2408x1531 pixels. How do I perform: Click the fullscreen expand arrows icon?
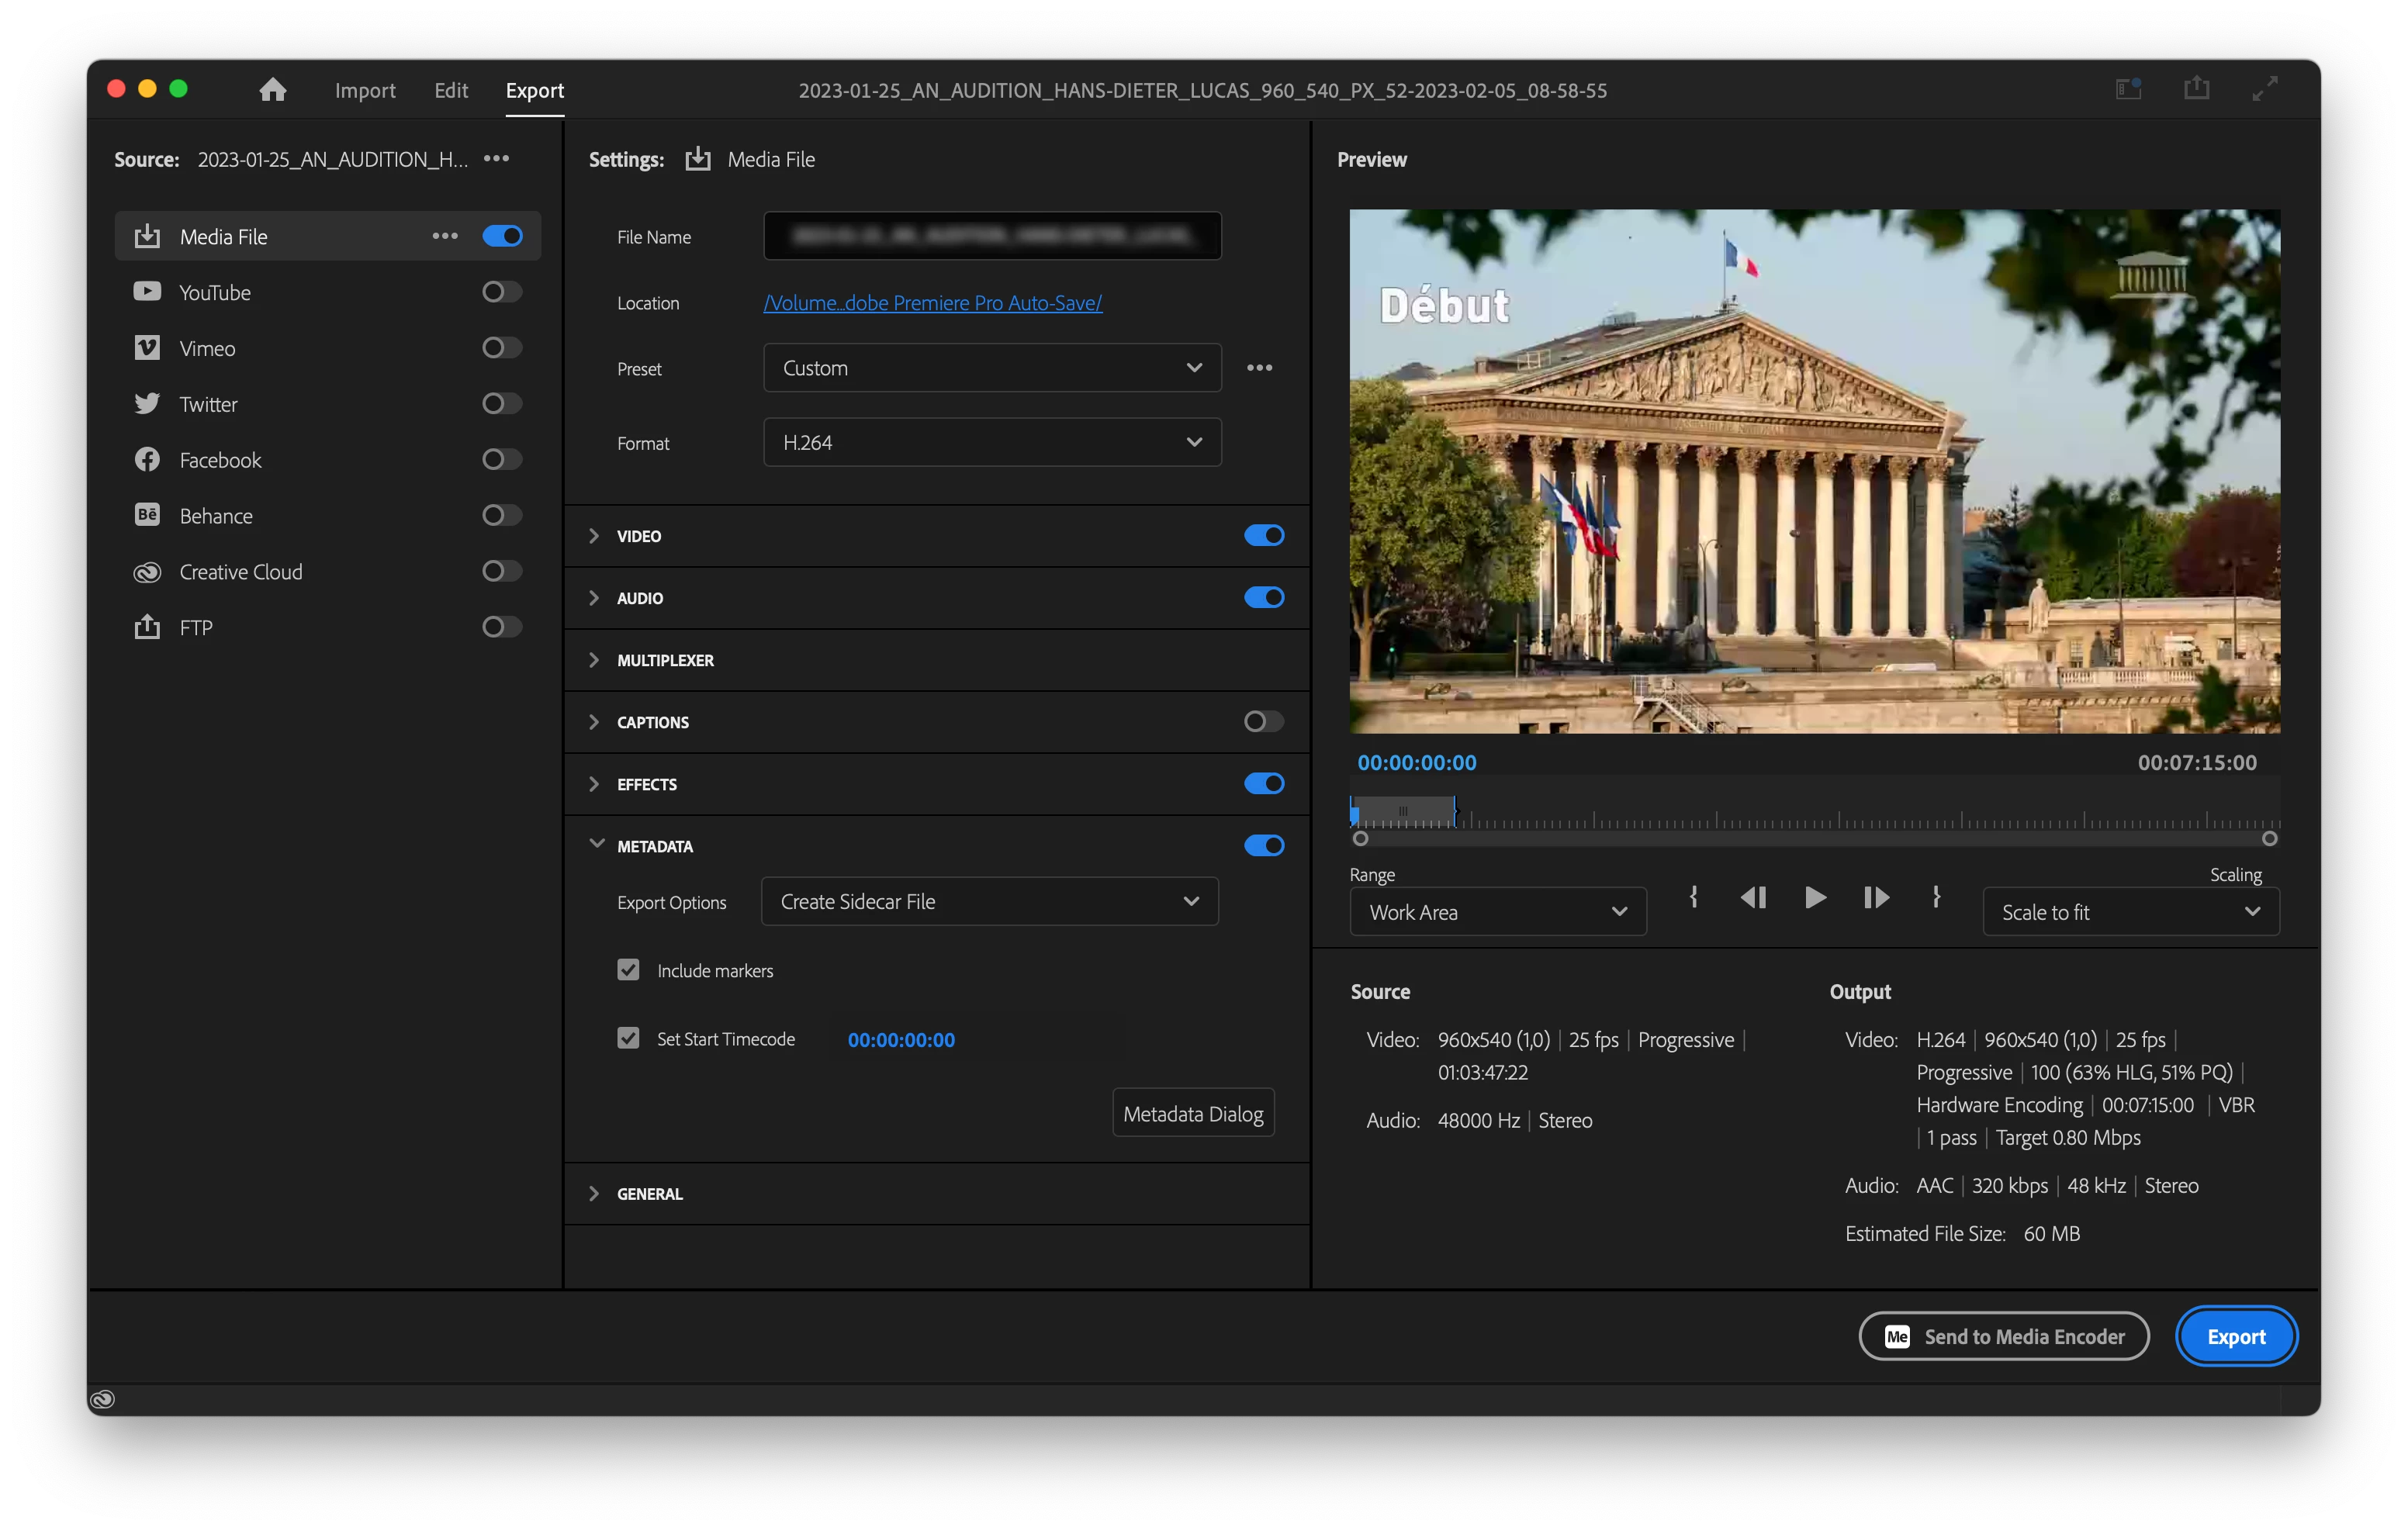point(2265,89)
